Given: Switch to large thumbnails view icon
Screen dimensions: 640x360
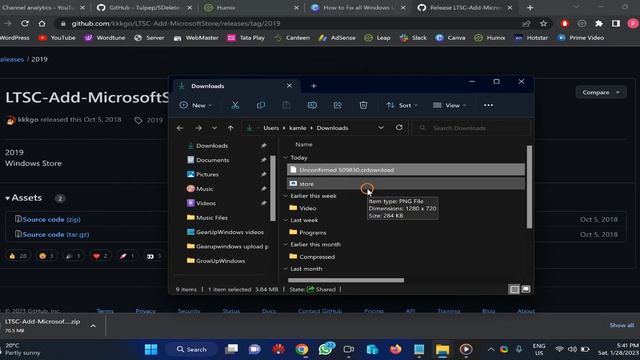Looking at the screenshot, I should [526, 289].
